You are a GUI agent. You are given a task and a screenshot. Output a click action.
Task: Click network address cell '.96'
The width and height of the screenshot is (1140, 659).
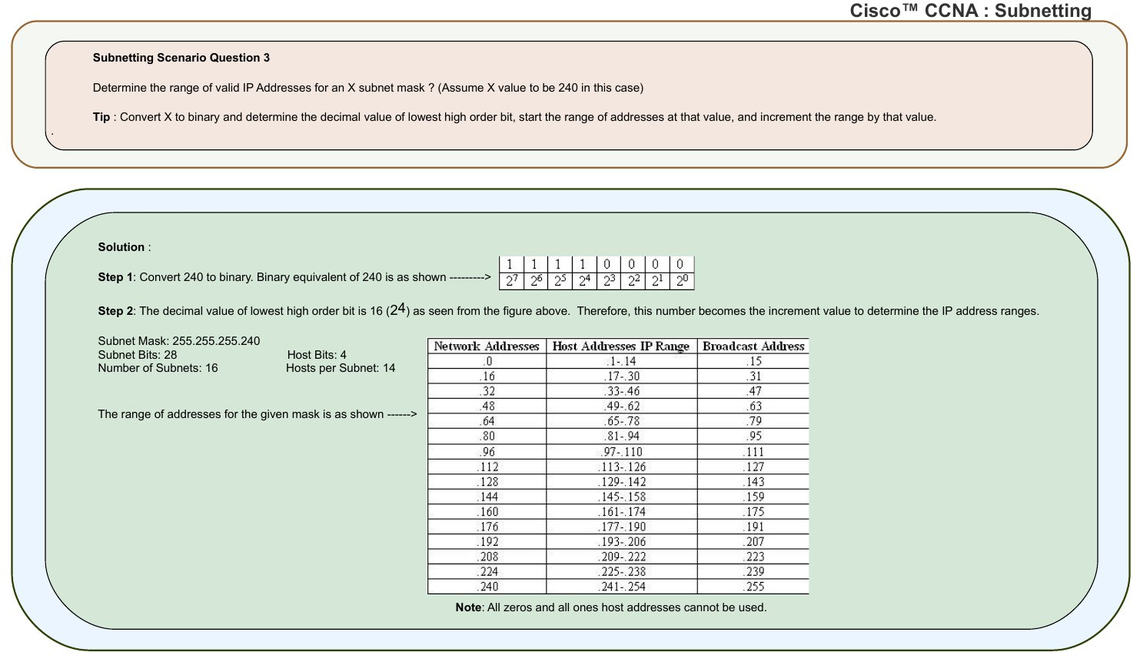click(x=487, y=452)
